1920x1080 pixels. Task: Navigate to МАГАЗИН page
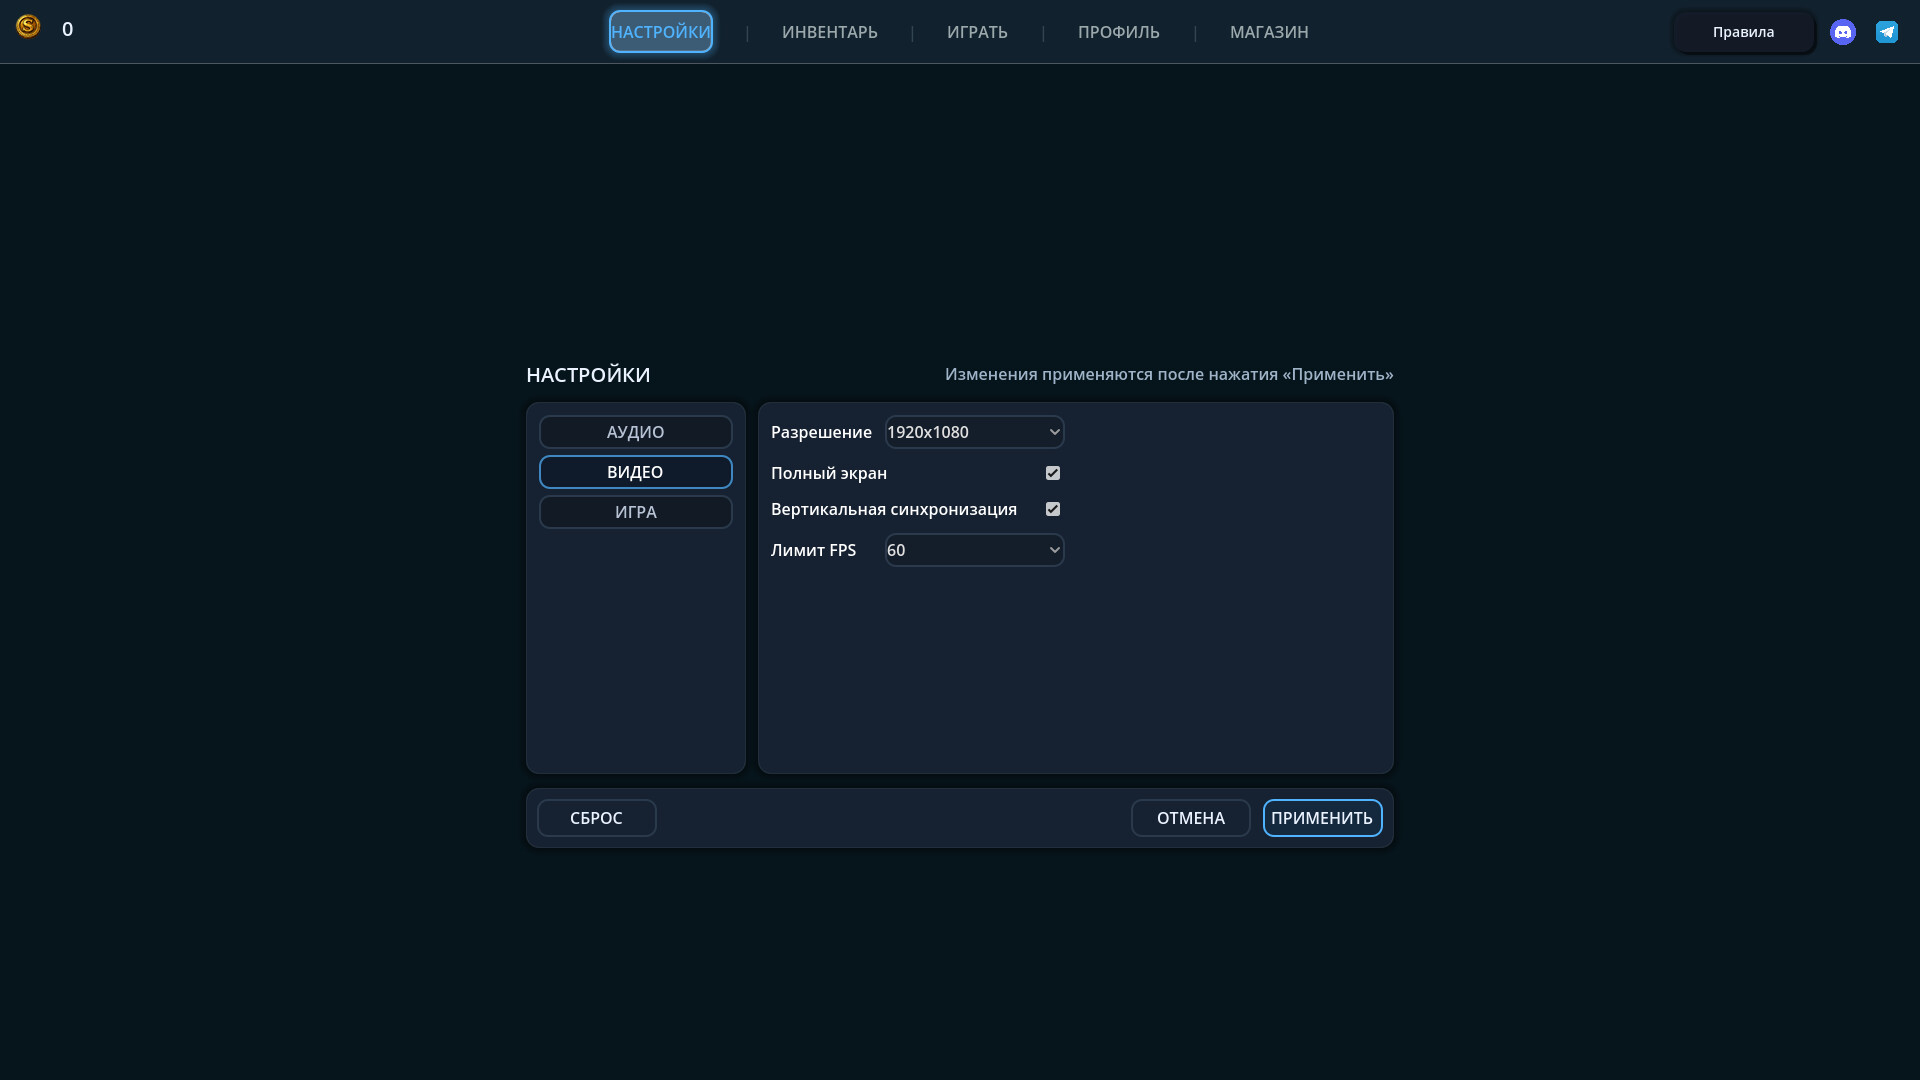[1269, 32]
